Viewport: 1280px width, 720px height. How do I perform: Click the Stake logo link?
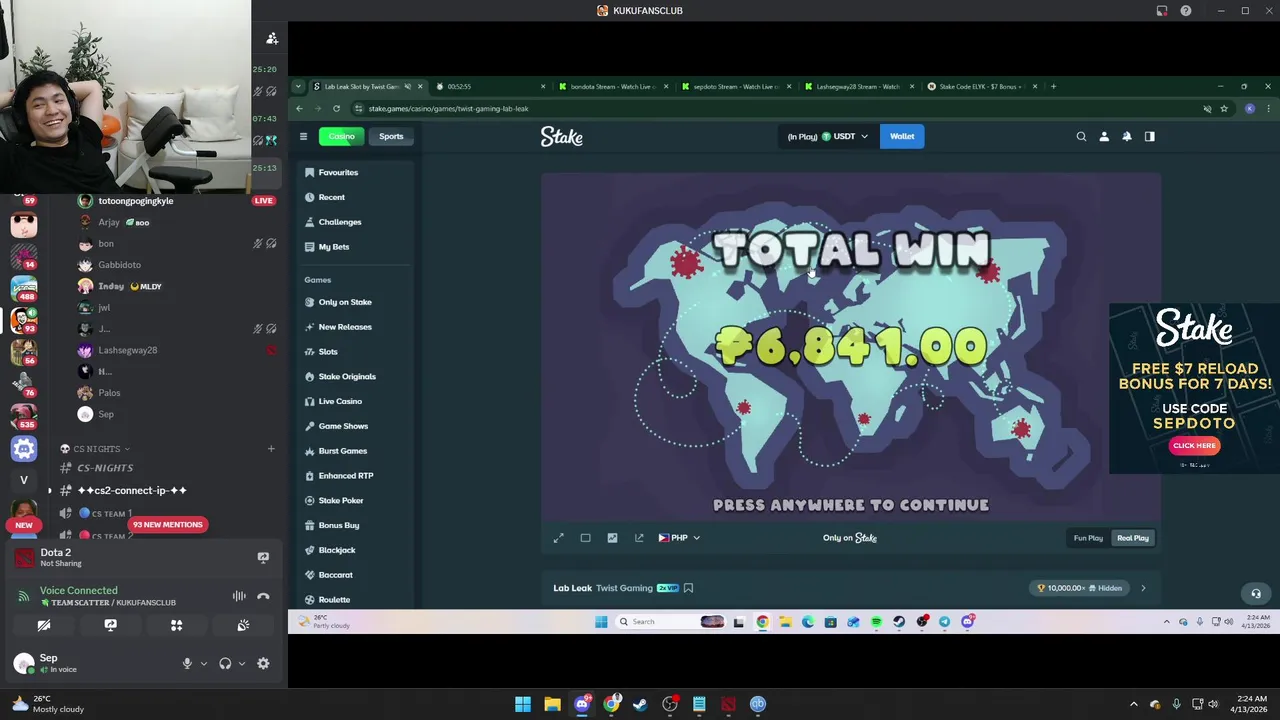point(562,137)
